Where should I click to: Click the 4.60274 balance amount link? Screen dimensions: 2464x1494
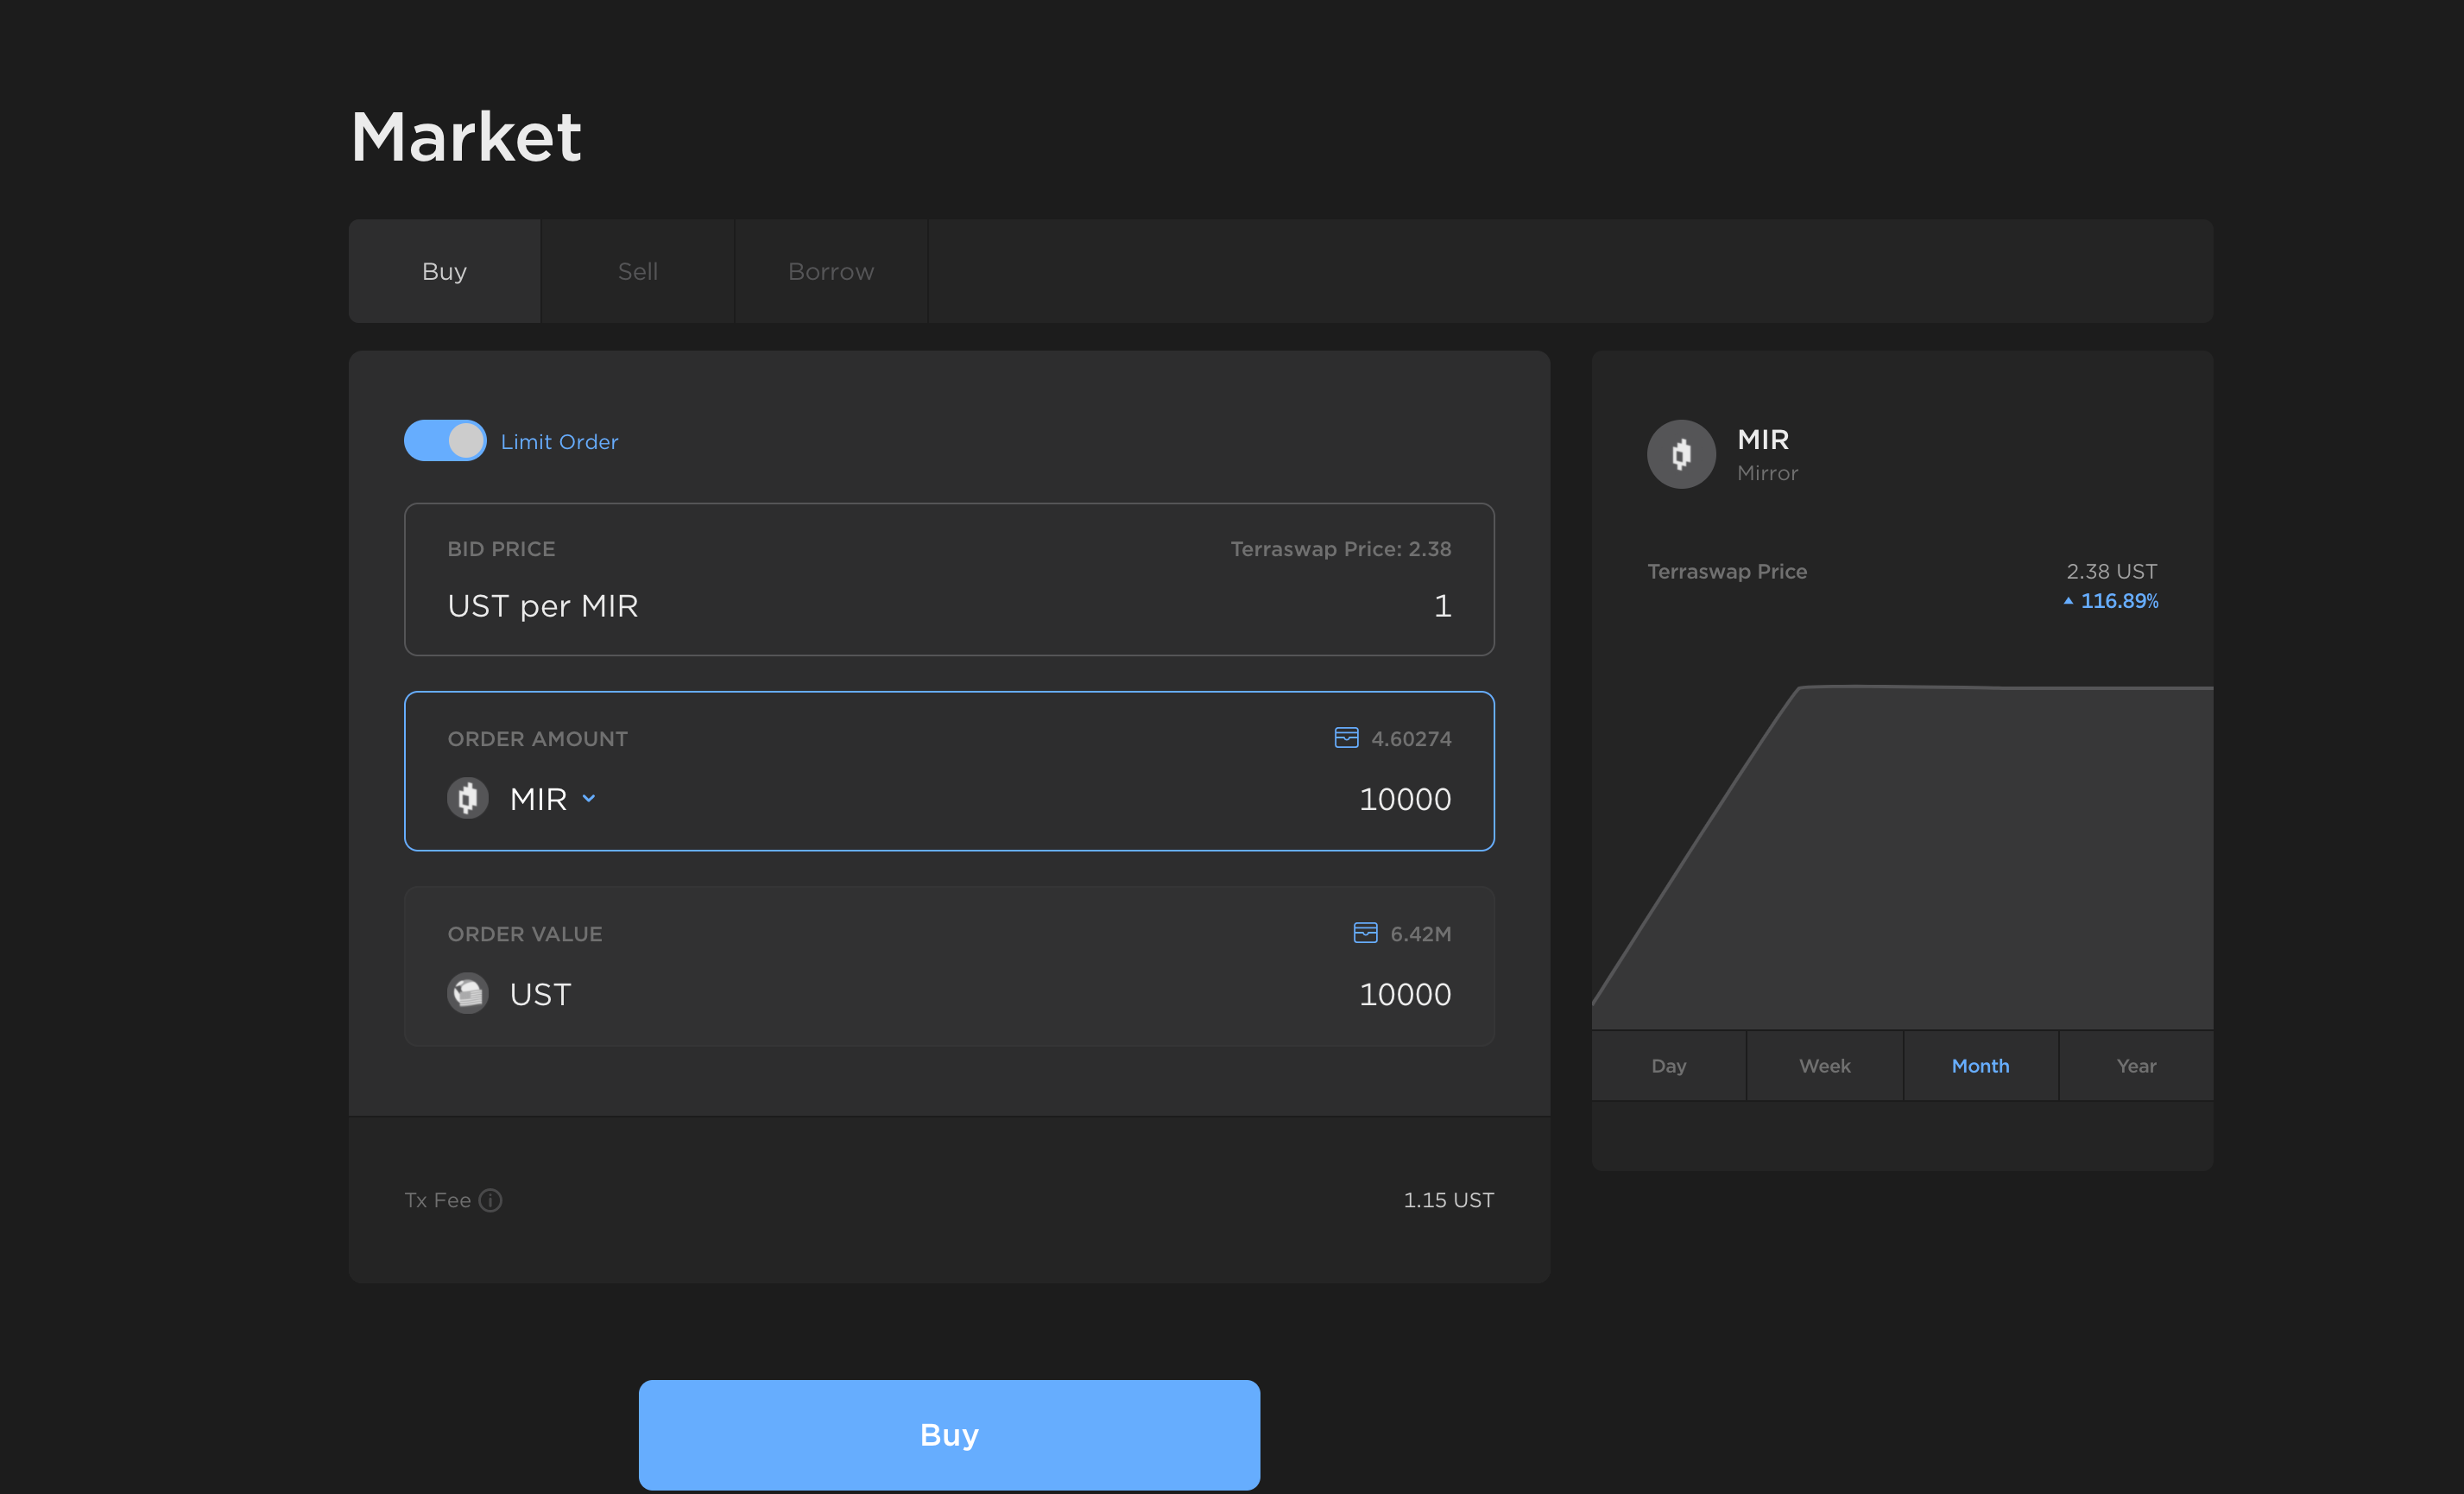coord(1410,739)
